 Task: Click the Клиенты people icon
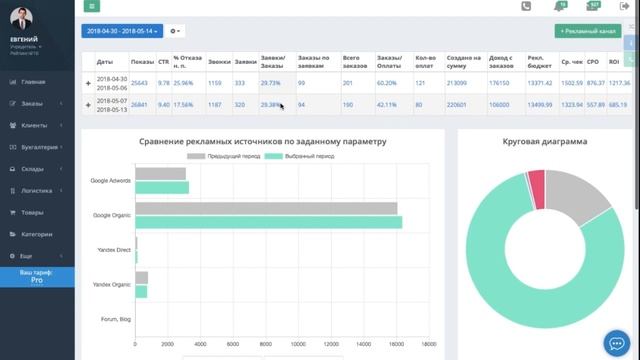click(13, 125)
